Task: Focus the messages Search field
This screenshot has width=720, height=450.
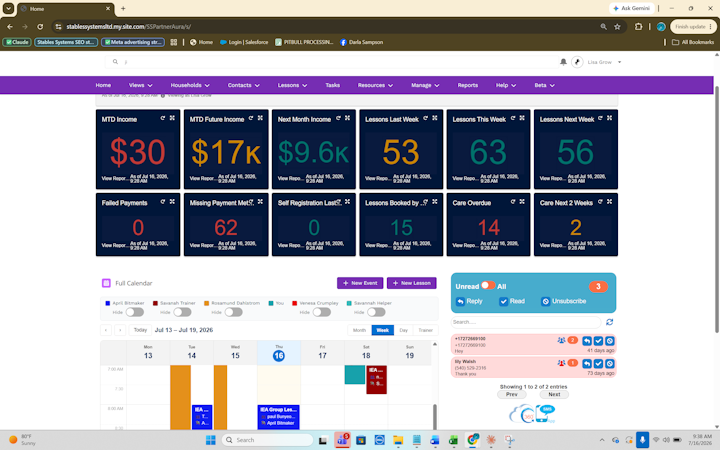Action: click(526, 322)
